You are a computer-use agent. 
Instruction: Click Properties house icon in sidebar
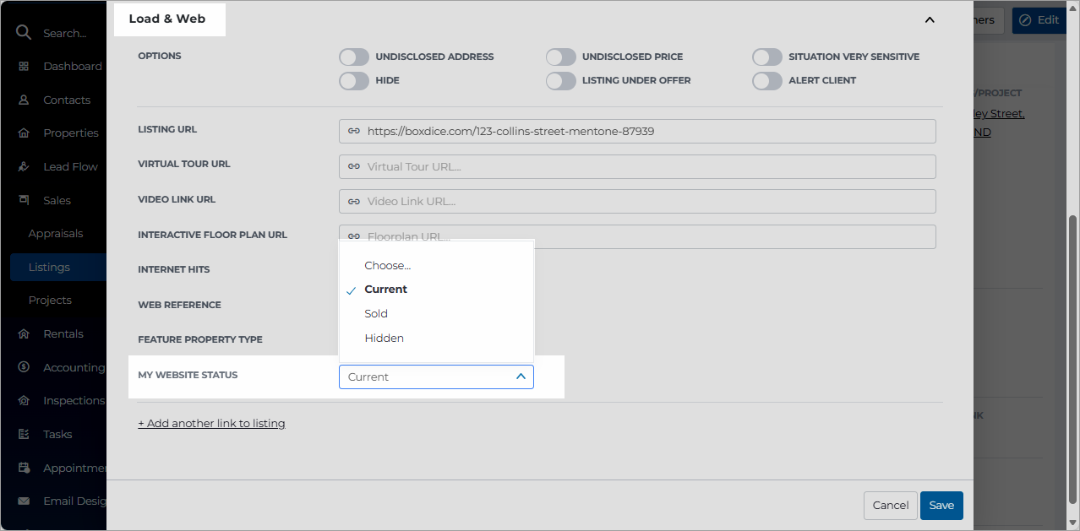click(x=24, y=133)
